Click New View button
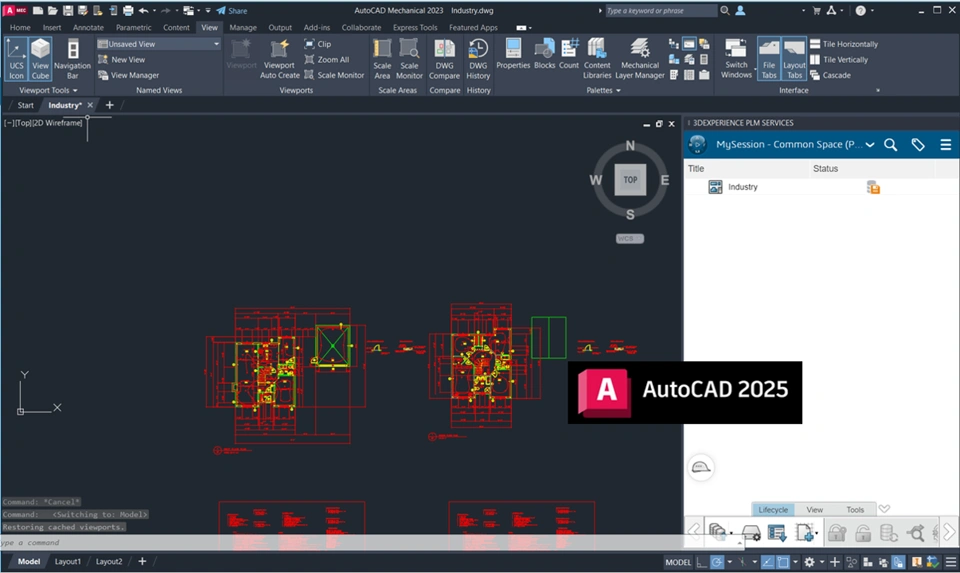Viewport: 960px width, 573px height. coord(122,59)
